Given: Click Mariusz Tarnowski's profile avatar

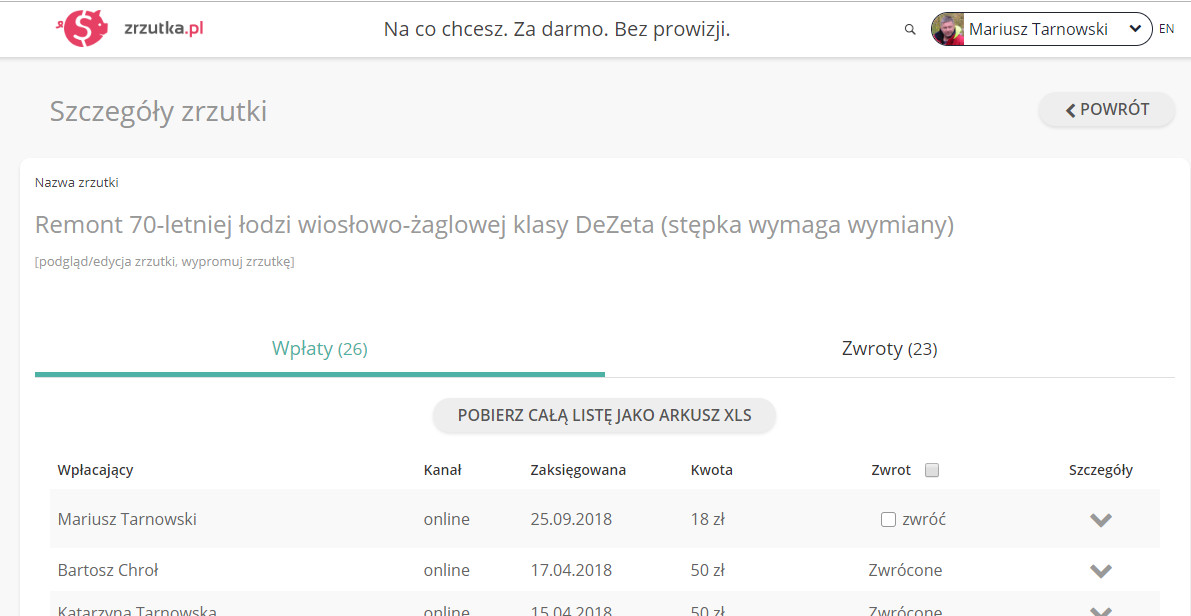Looking at the screenshot, I should (x=948, y=30).
